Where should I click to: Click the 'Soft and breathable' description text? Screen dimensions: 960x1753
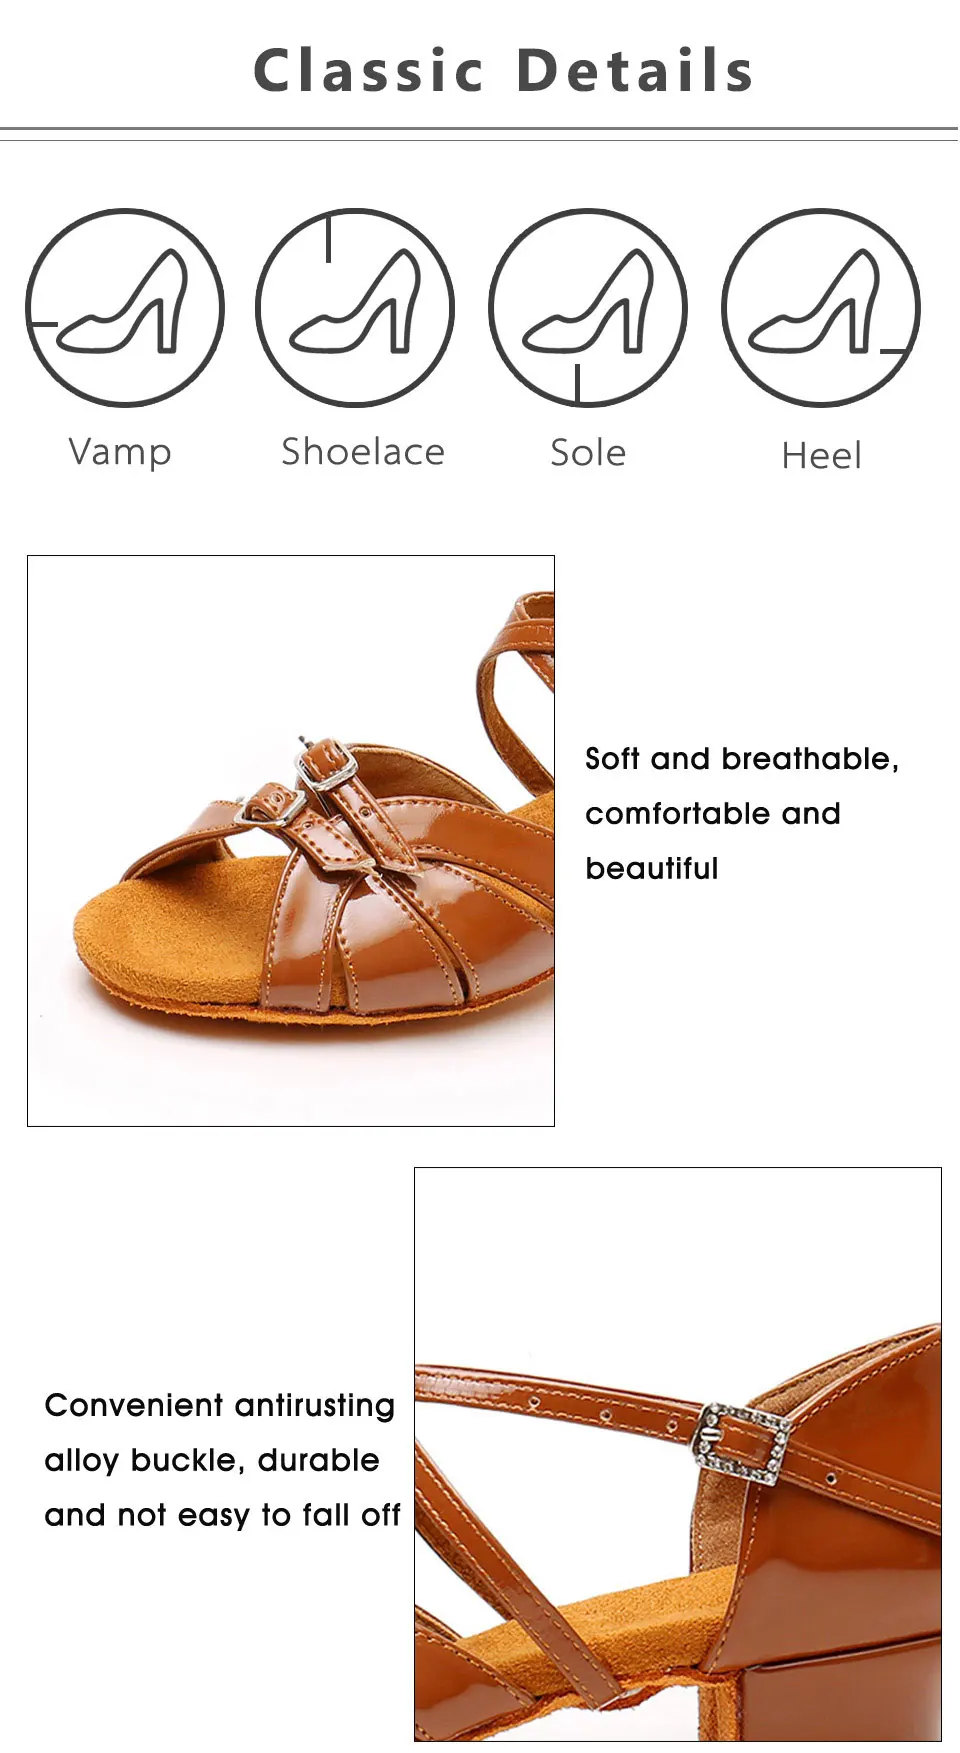[741, 813]
